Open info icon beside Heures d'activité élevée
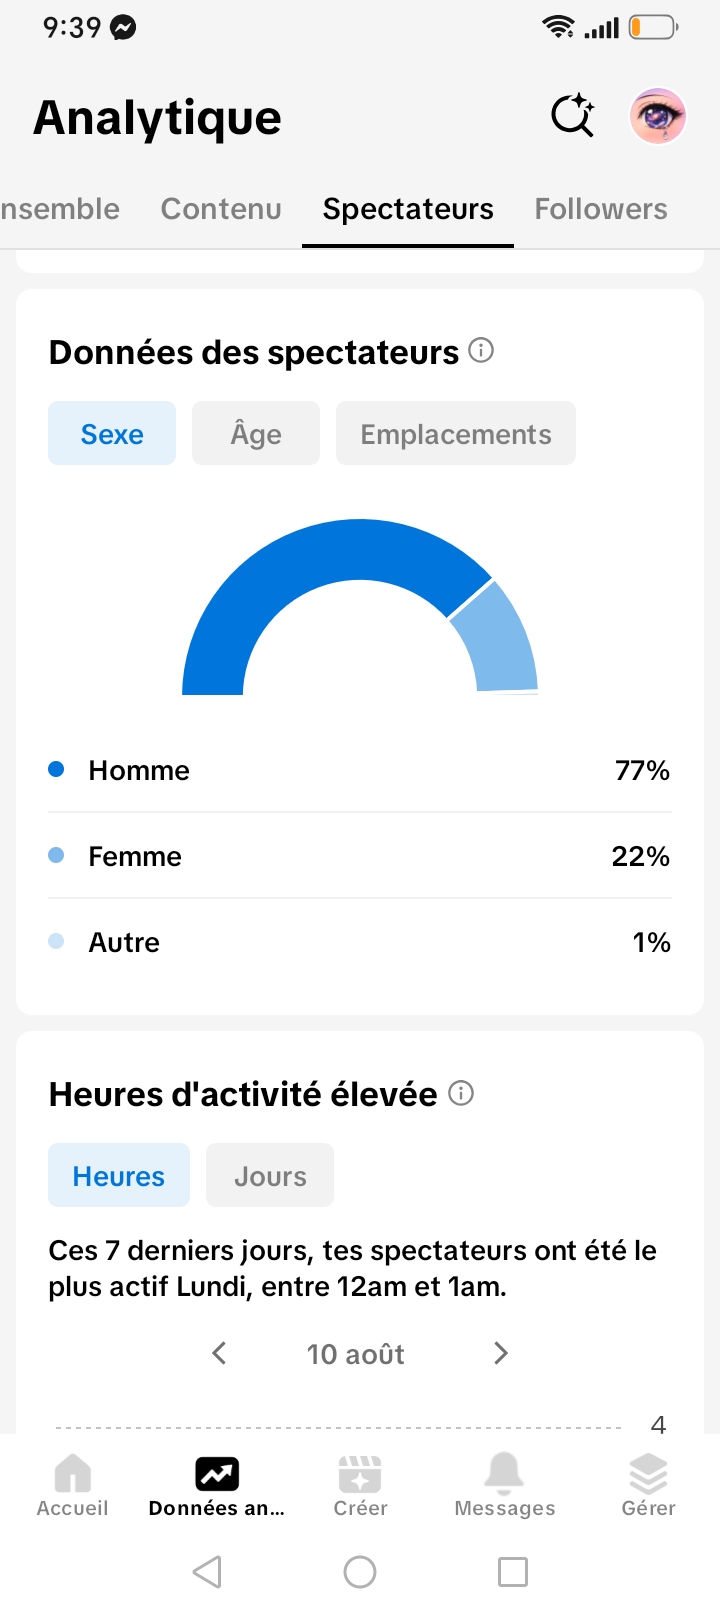The width and height of the screenshot is (720, 1612). tap(461, 1093)
